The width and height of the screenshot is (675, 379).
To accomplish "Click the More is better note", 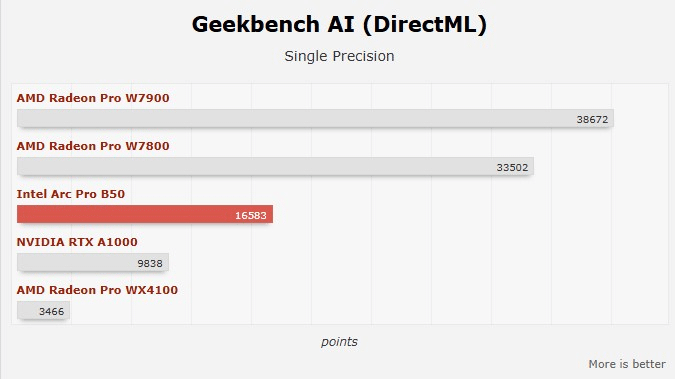I will point(627,364).
